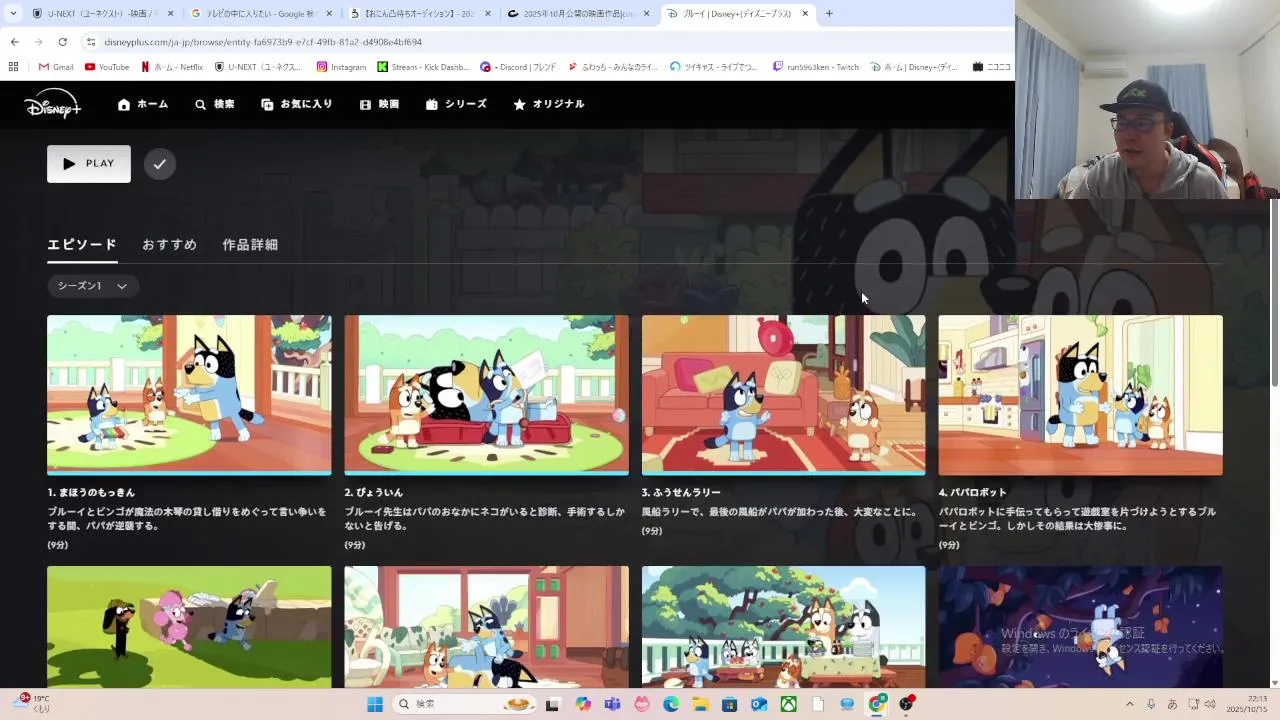The image size is (1280, 720).
Task: Click the Disney+ logo
Action: point(52,104)
